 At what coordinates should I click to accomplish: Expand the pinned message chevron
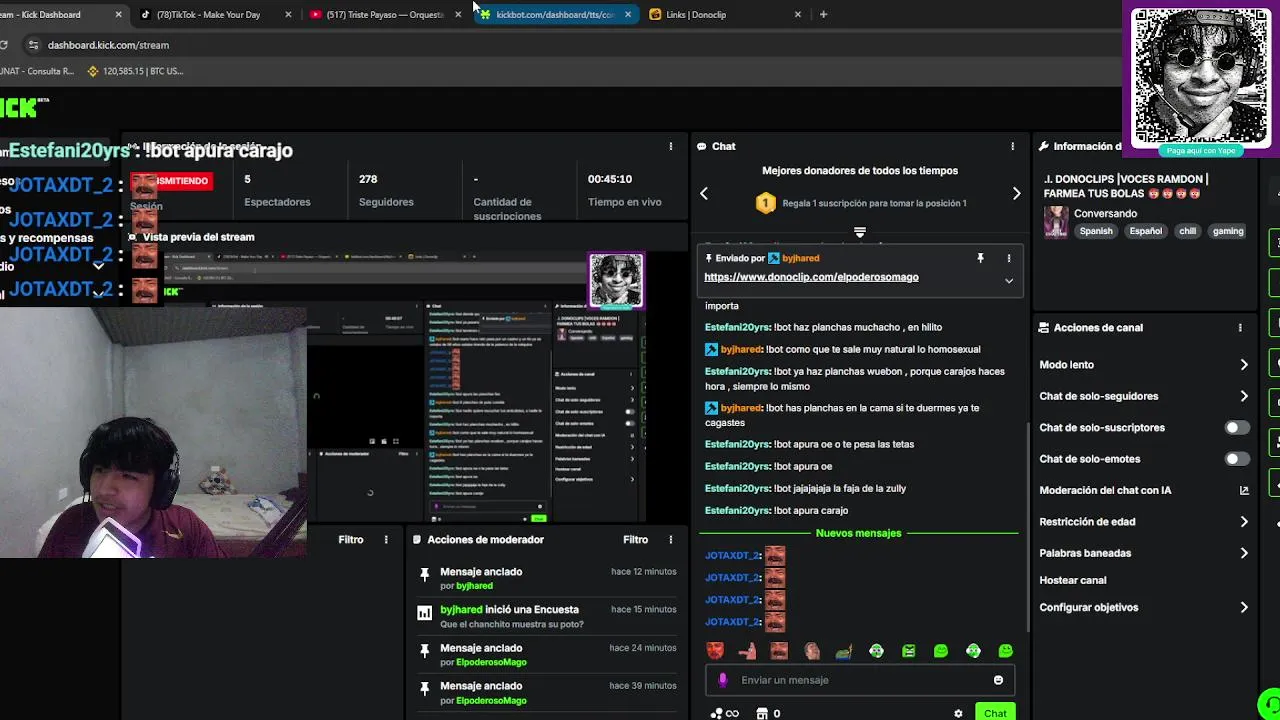1009,281
